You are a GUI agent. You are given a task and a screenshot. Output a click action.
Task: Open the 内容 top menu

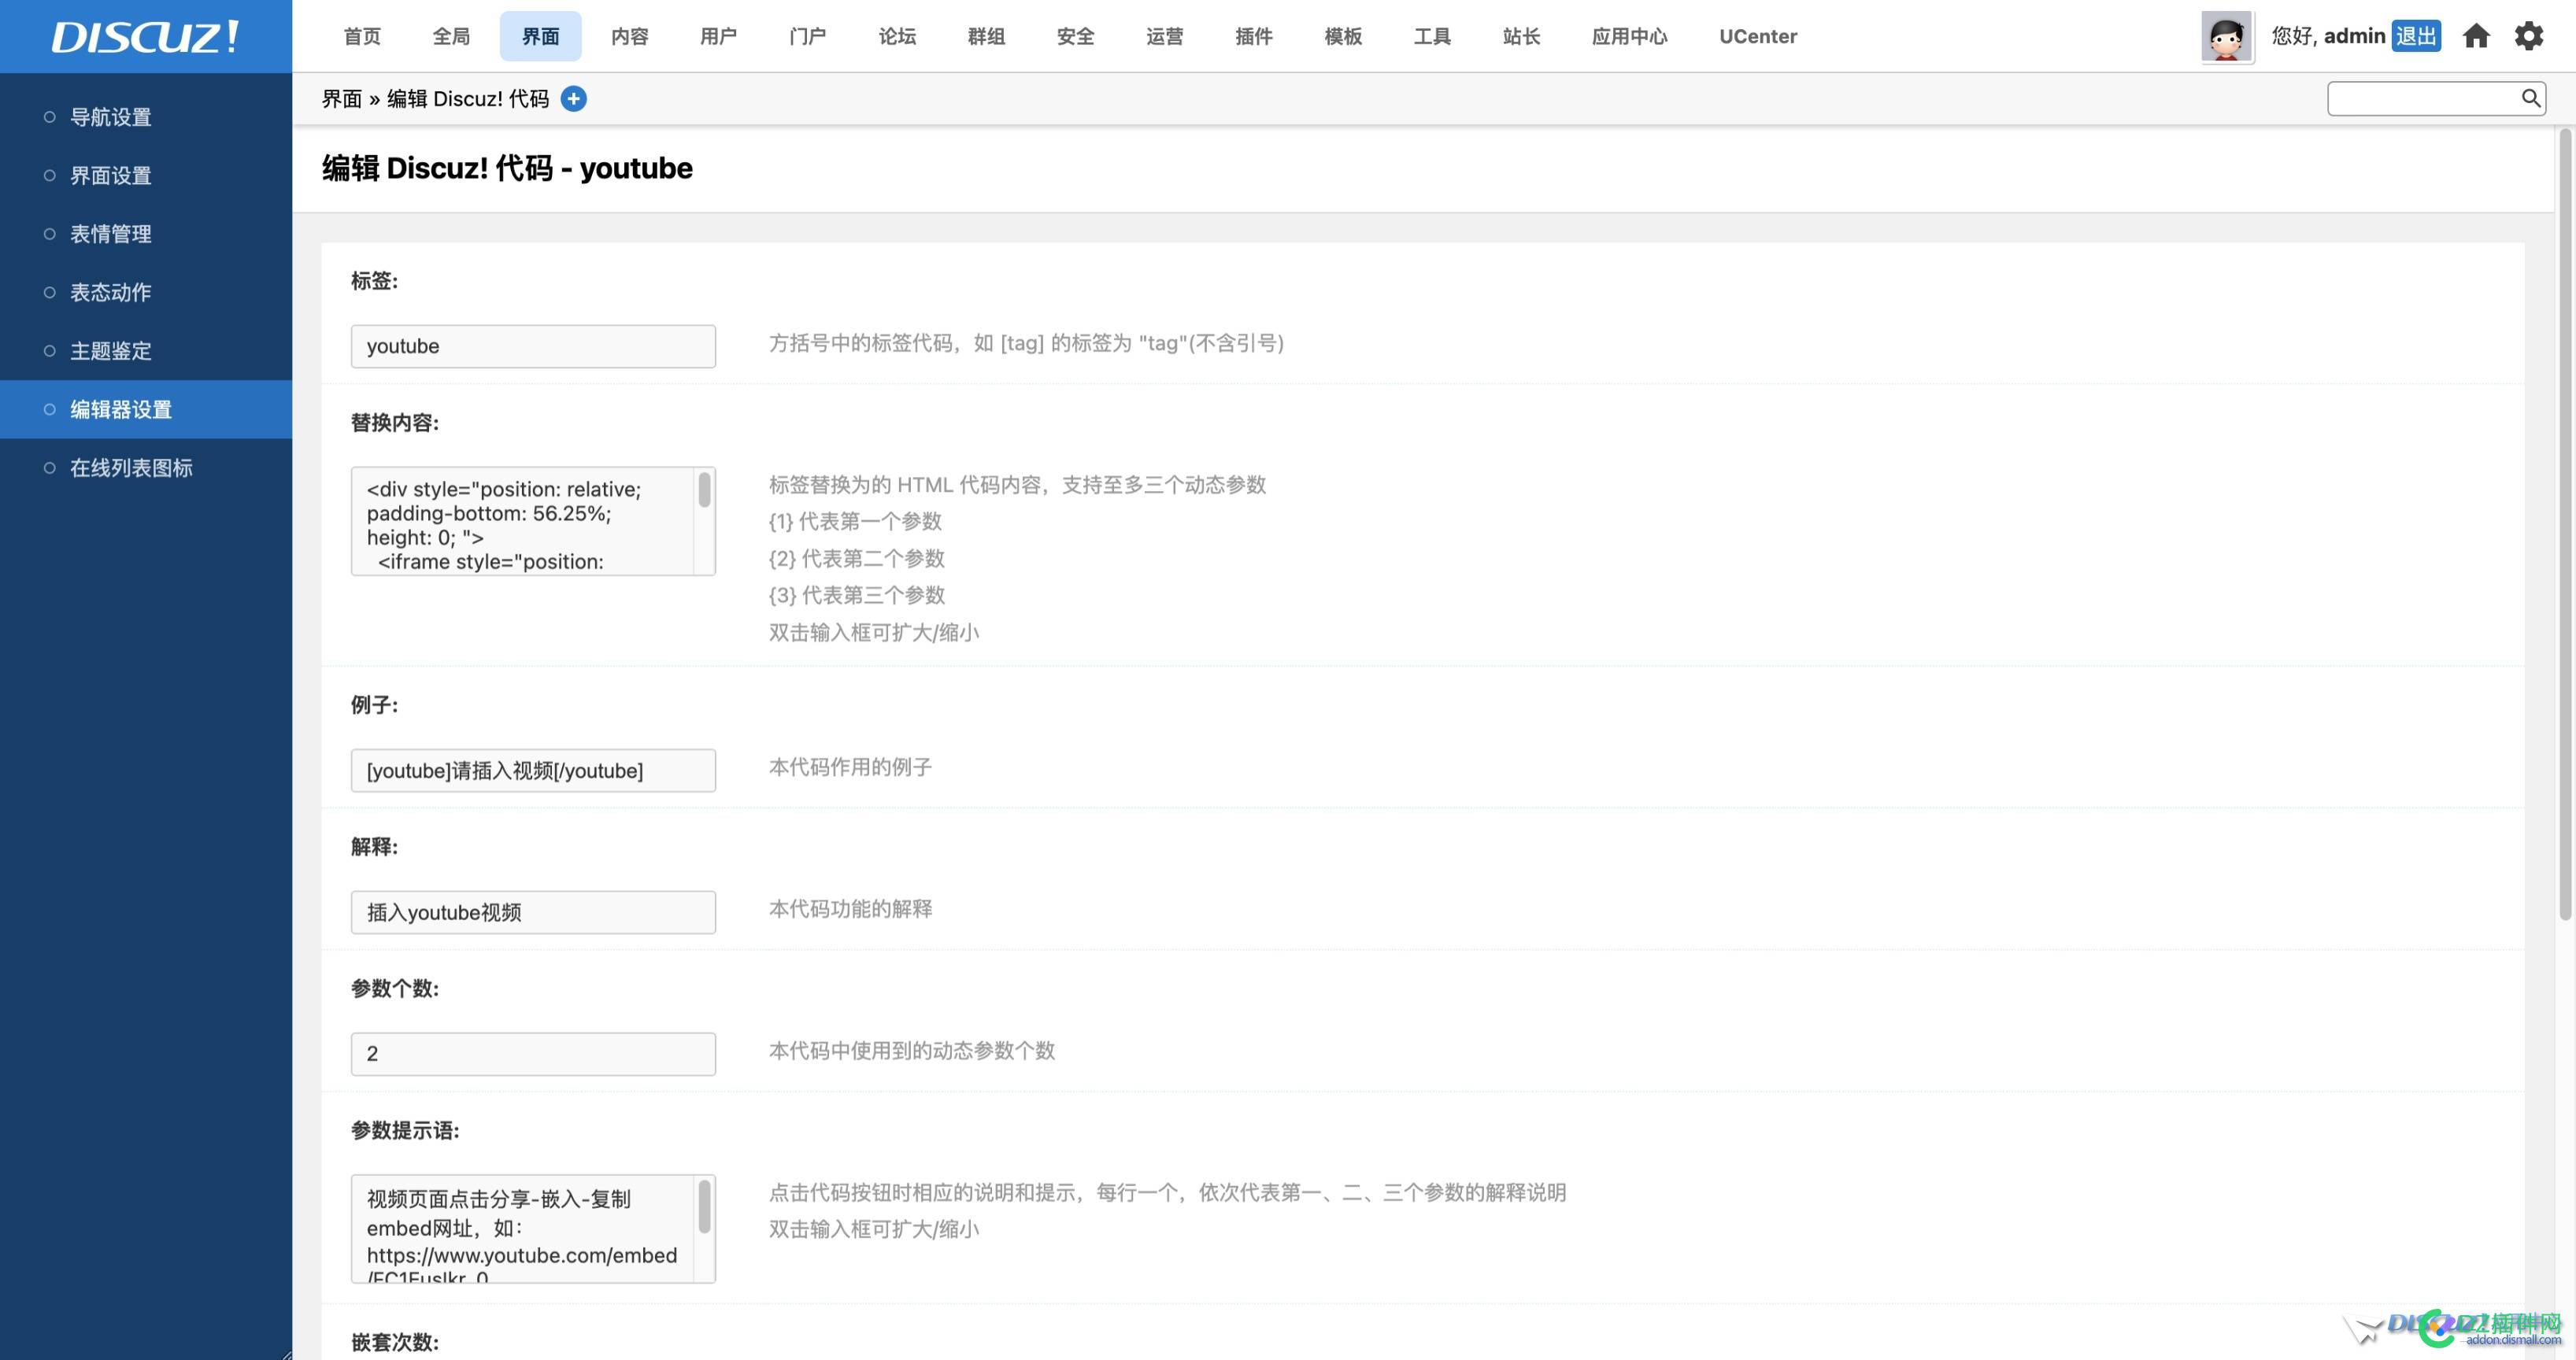tap(630, 36)
